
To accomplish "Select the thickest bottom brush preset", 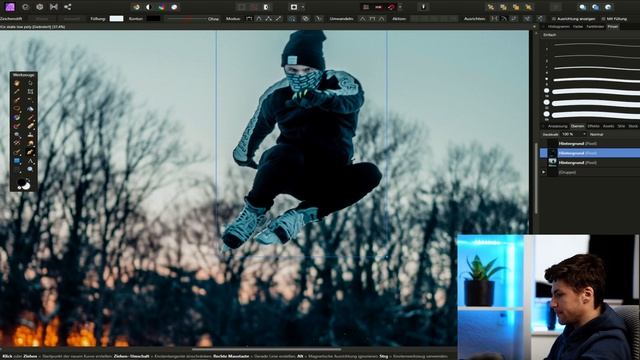I will point(597,115).
